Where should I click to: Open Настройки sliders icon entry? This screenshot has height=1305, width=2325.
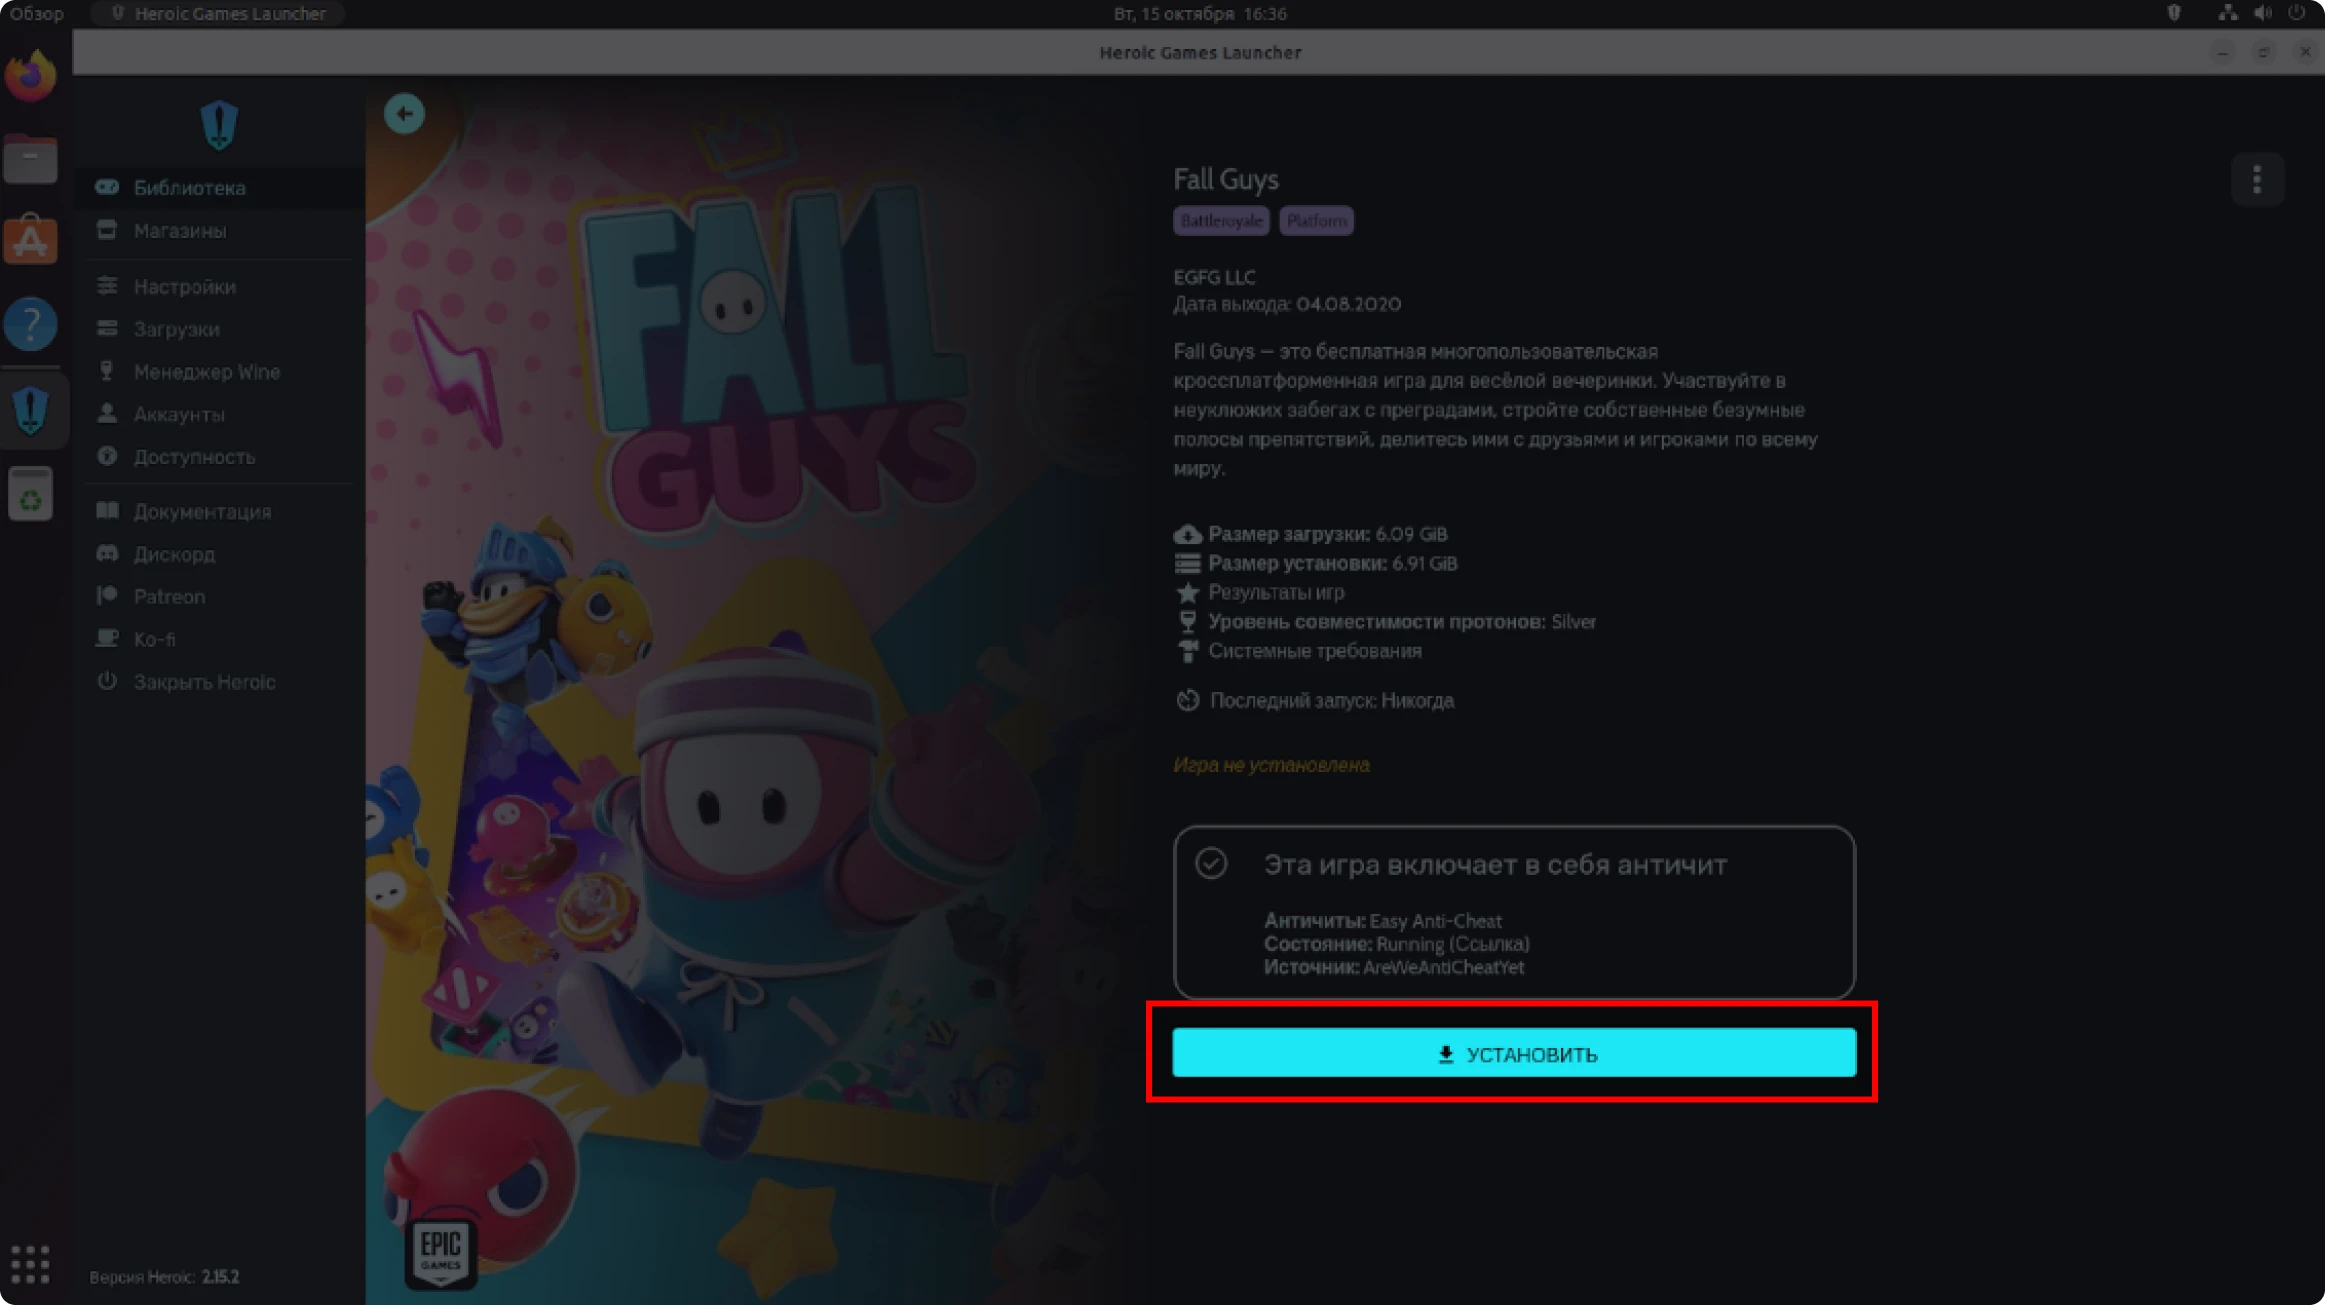184,287
